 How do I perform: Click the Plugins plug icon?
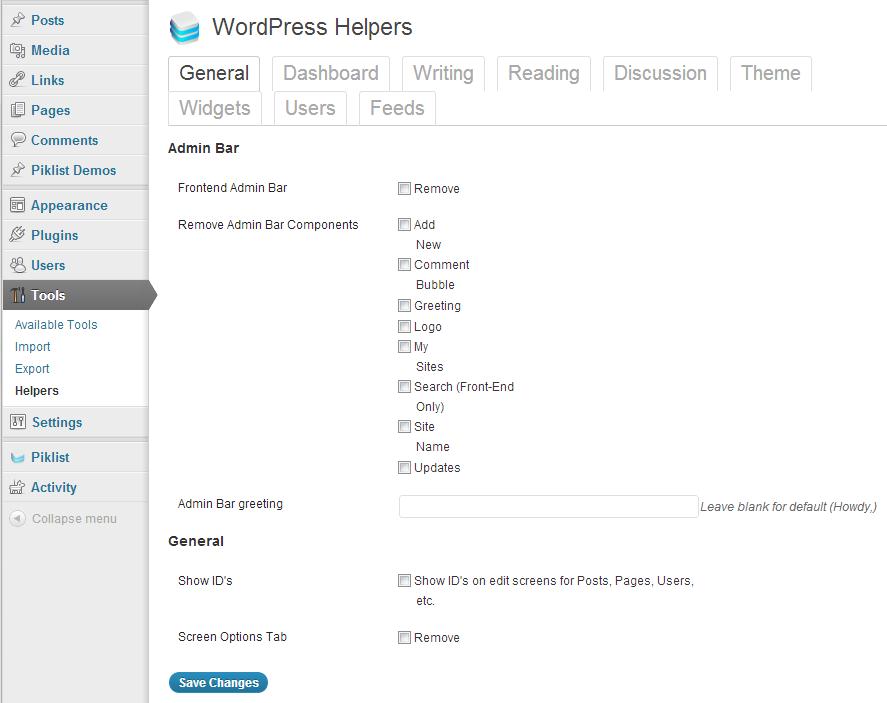pos(18,235)
